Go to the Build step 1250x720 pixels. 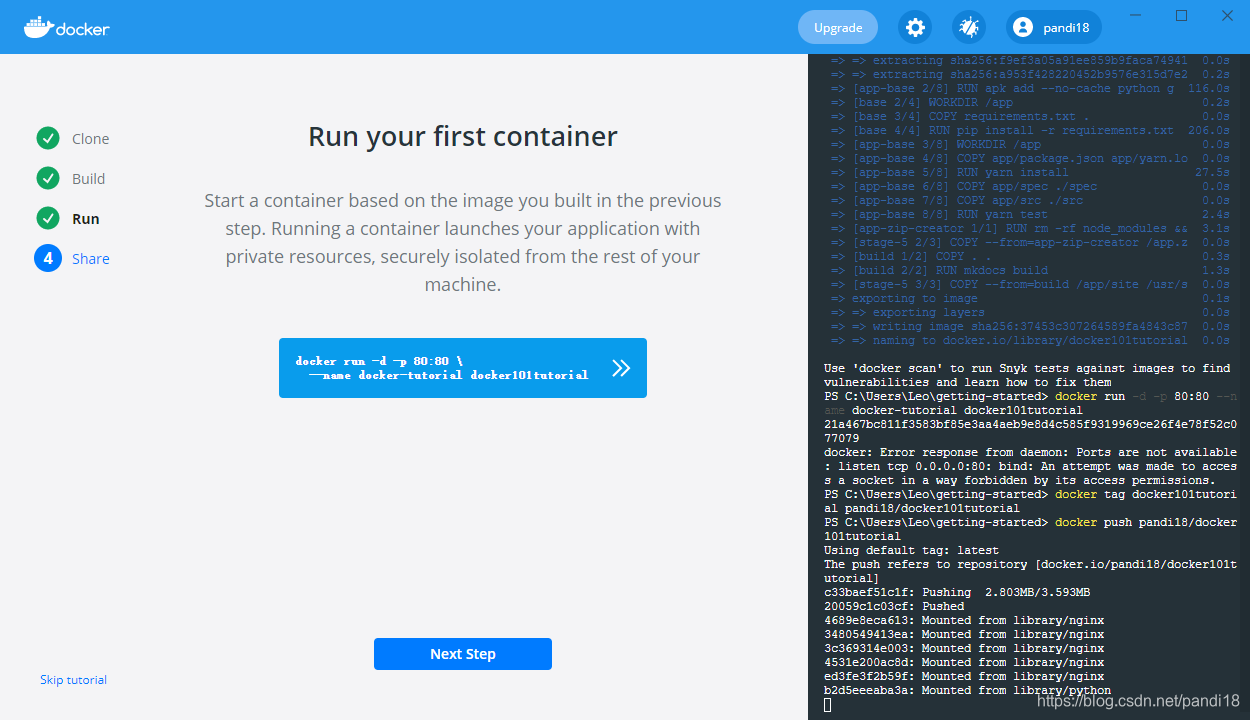(88, 179)
